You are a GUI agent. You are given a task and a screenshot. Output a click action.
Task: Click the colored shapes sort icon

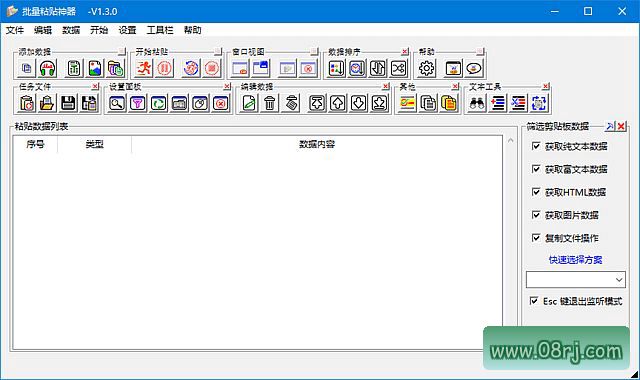click(336, 68)
